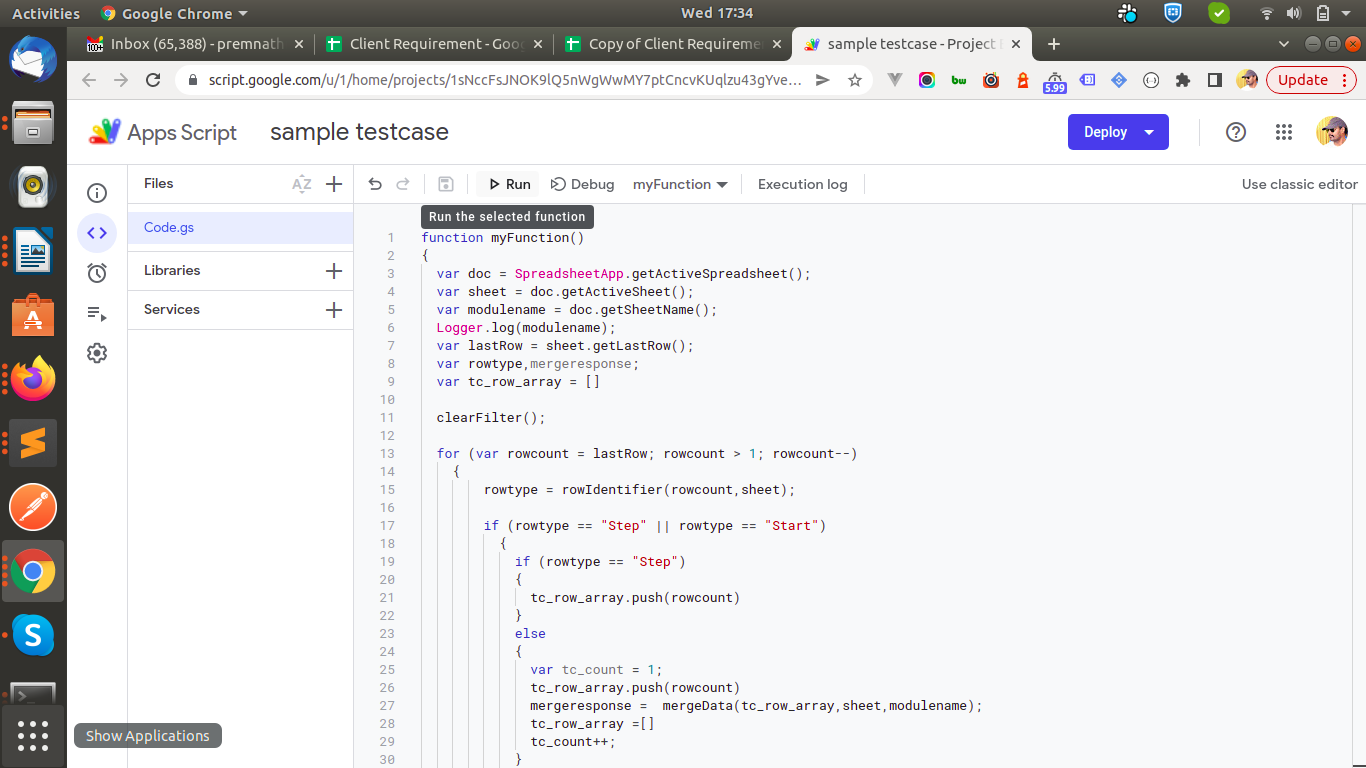Viewport: 1366px width, 768px height.
Task: Open the Apps Script help question mark icon
Action: [x=1236, y=132]
